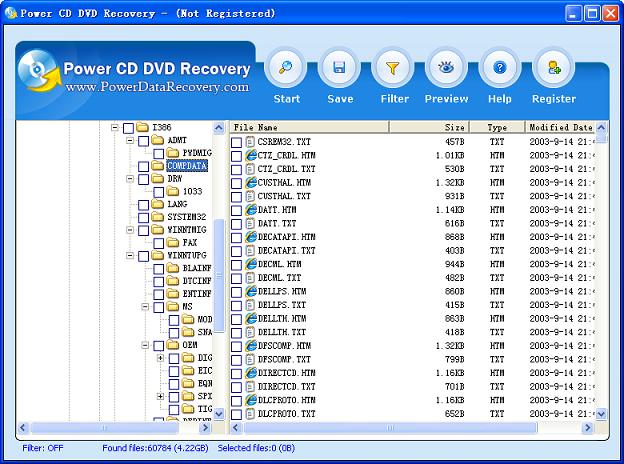Collapse the DRW tree node
This screenshot has height=464, width=624.
(130, 178)
